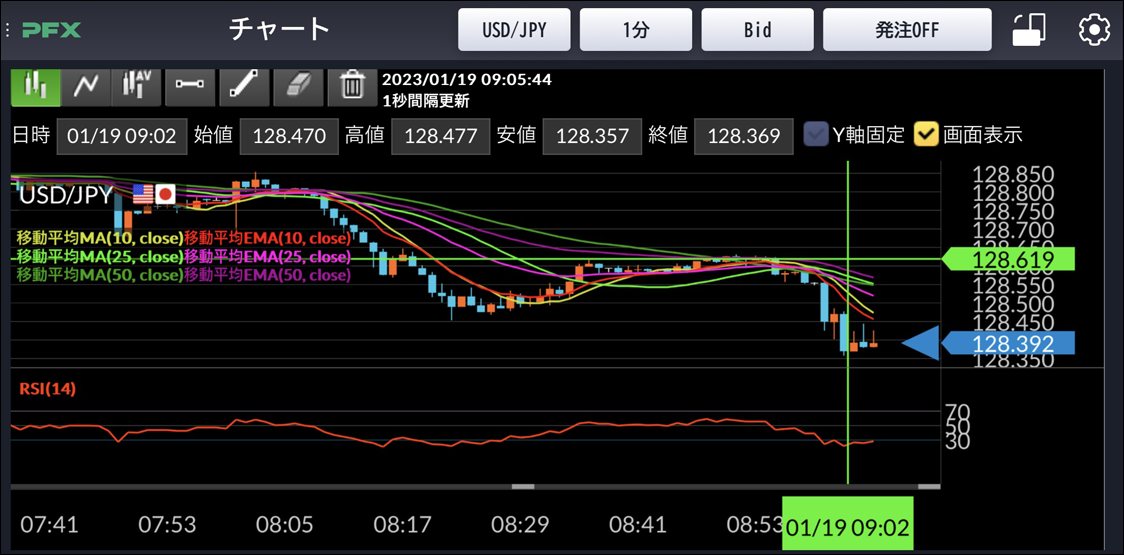Image resolution: width=1124 pixels, height=555 pixels.
Task: Click the green 01/19 09:02 time label
Action: (x=847, y=523)
